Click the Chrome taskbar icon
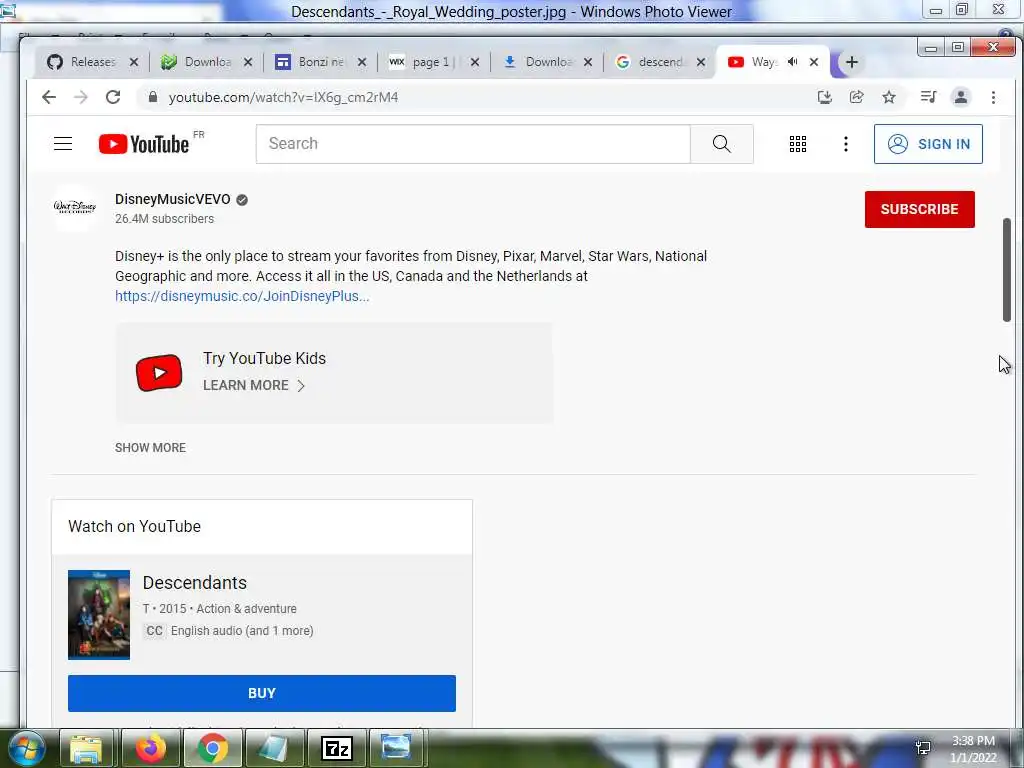 pyautogui.click(x=212, y=748)
